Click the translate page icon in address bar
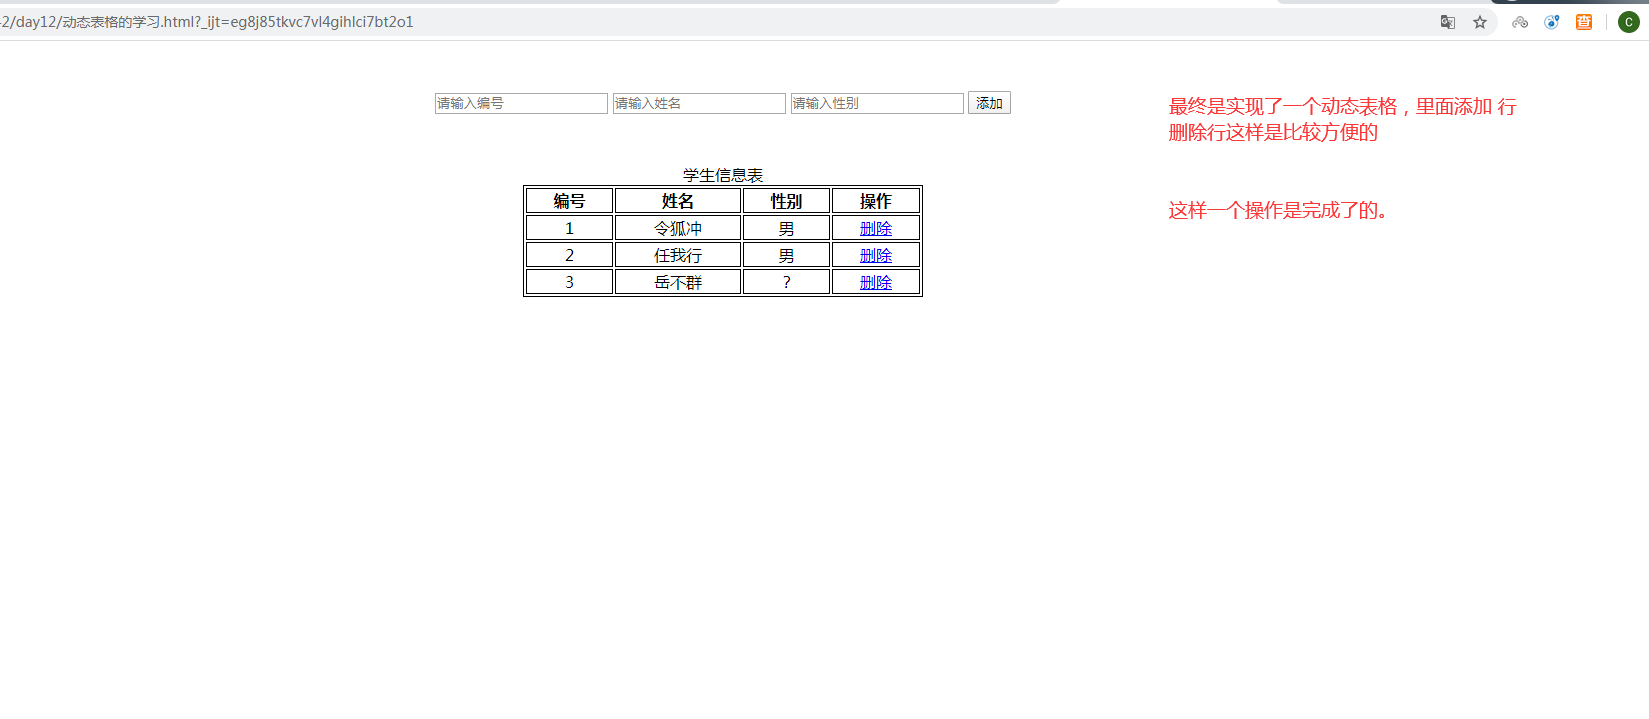Image resolution: width=1649 pixels, height=719 pixels. point(1447,22)
